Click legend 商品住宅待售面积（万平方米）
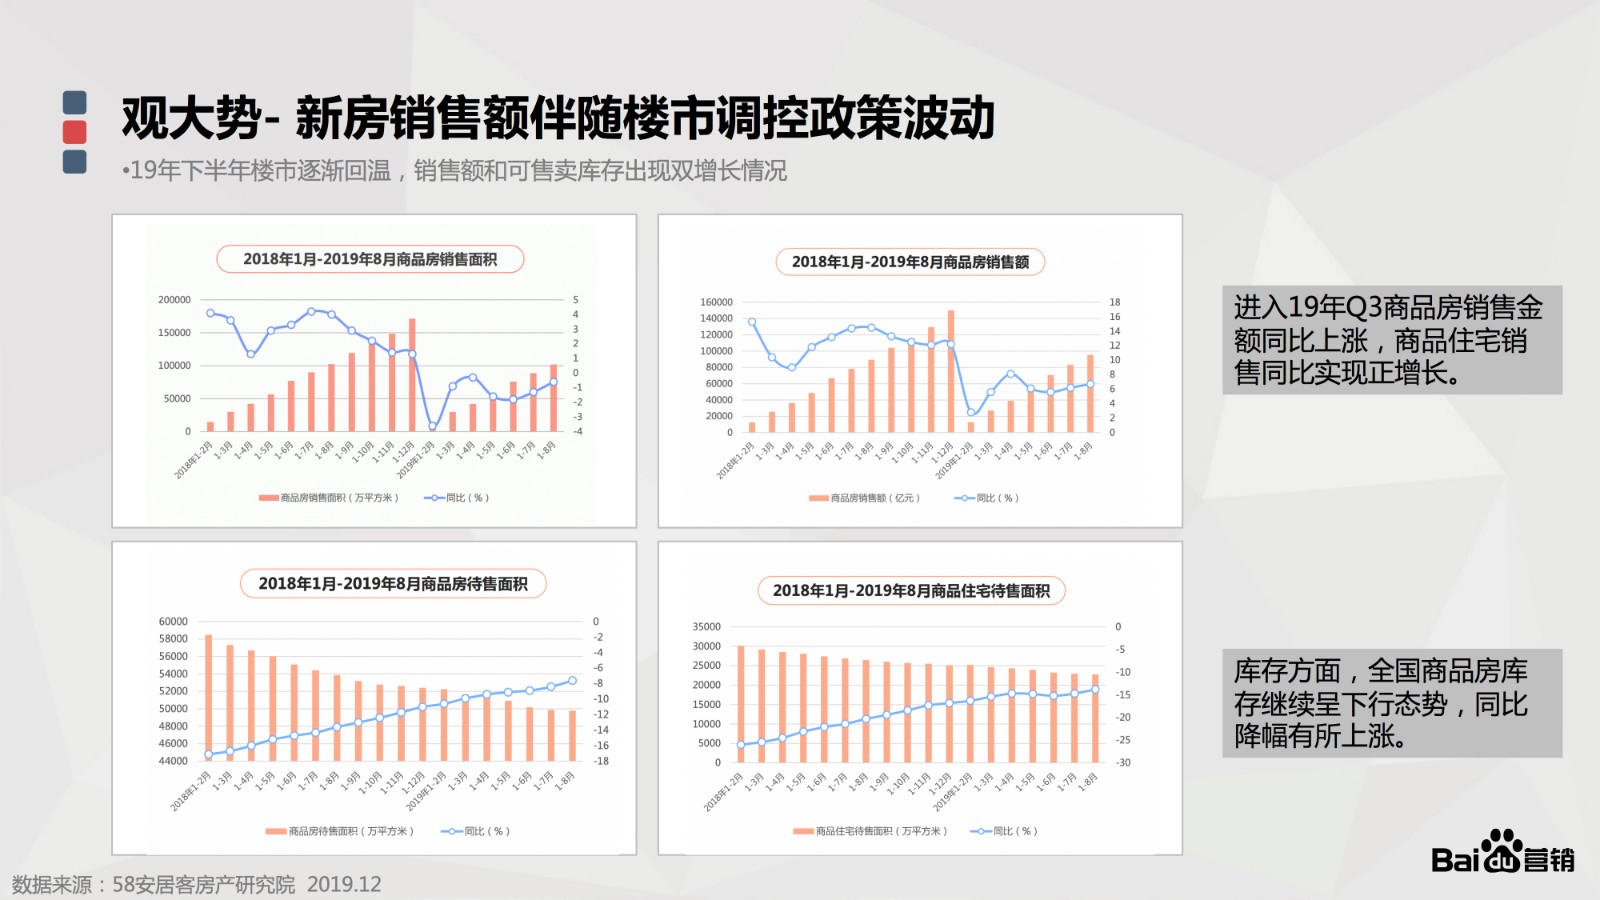The height and width of the screenshot is (900, 1600). [870, 831]
